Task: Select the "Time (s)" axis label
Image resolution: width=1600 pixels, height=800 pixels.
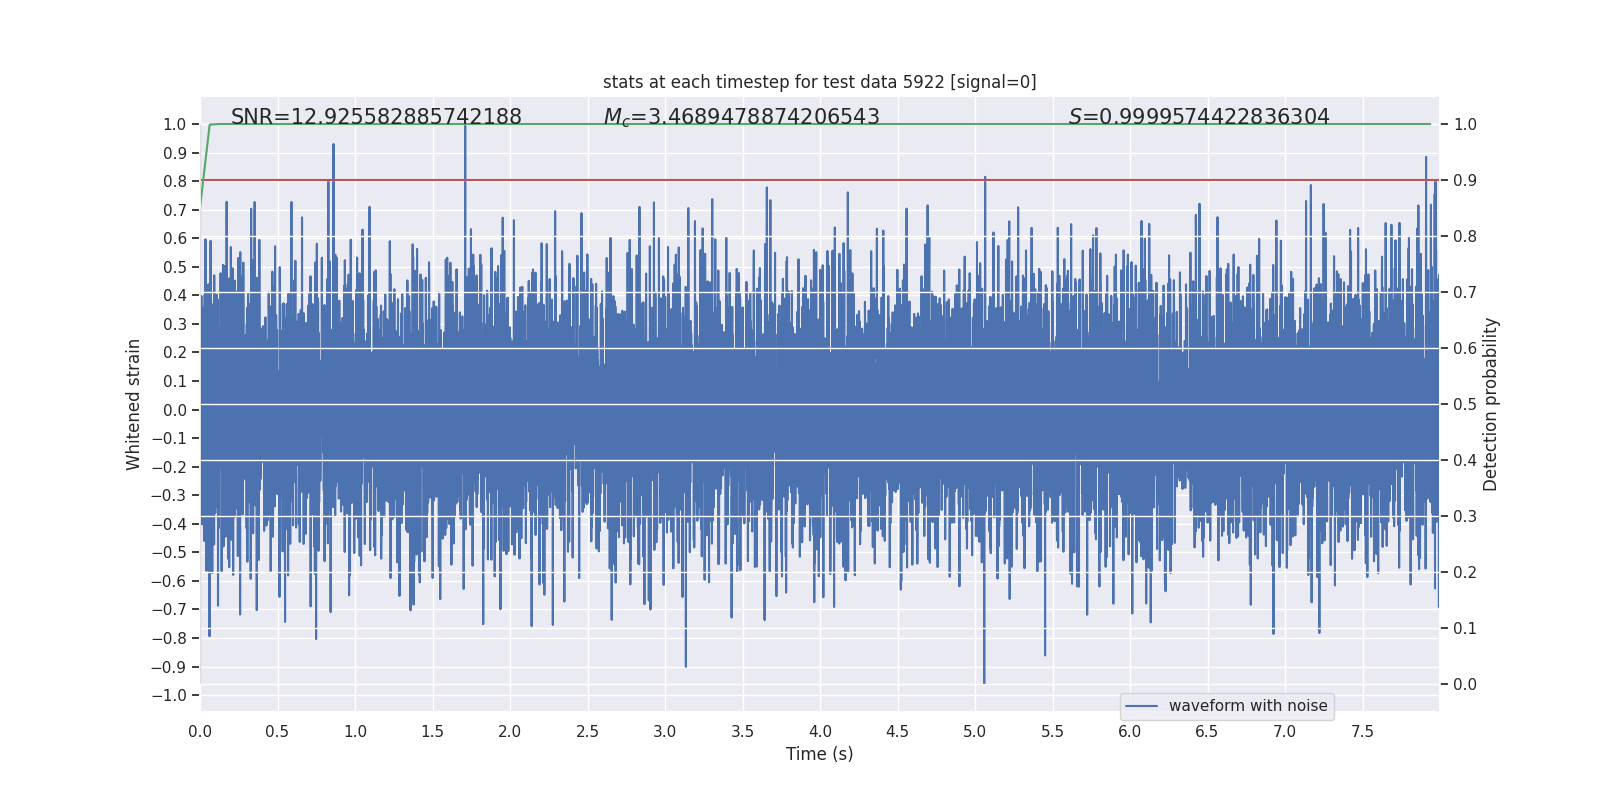Action: tap(820, 754)
